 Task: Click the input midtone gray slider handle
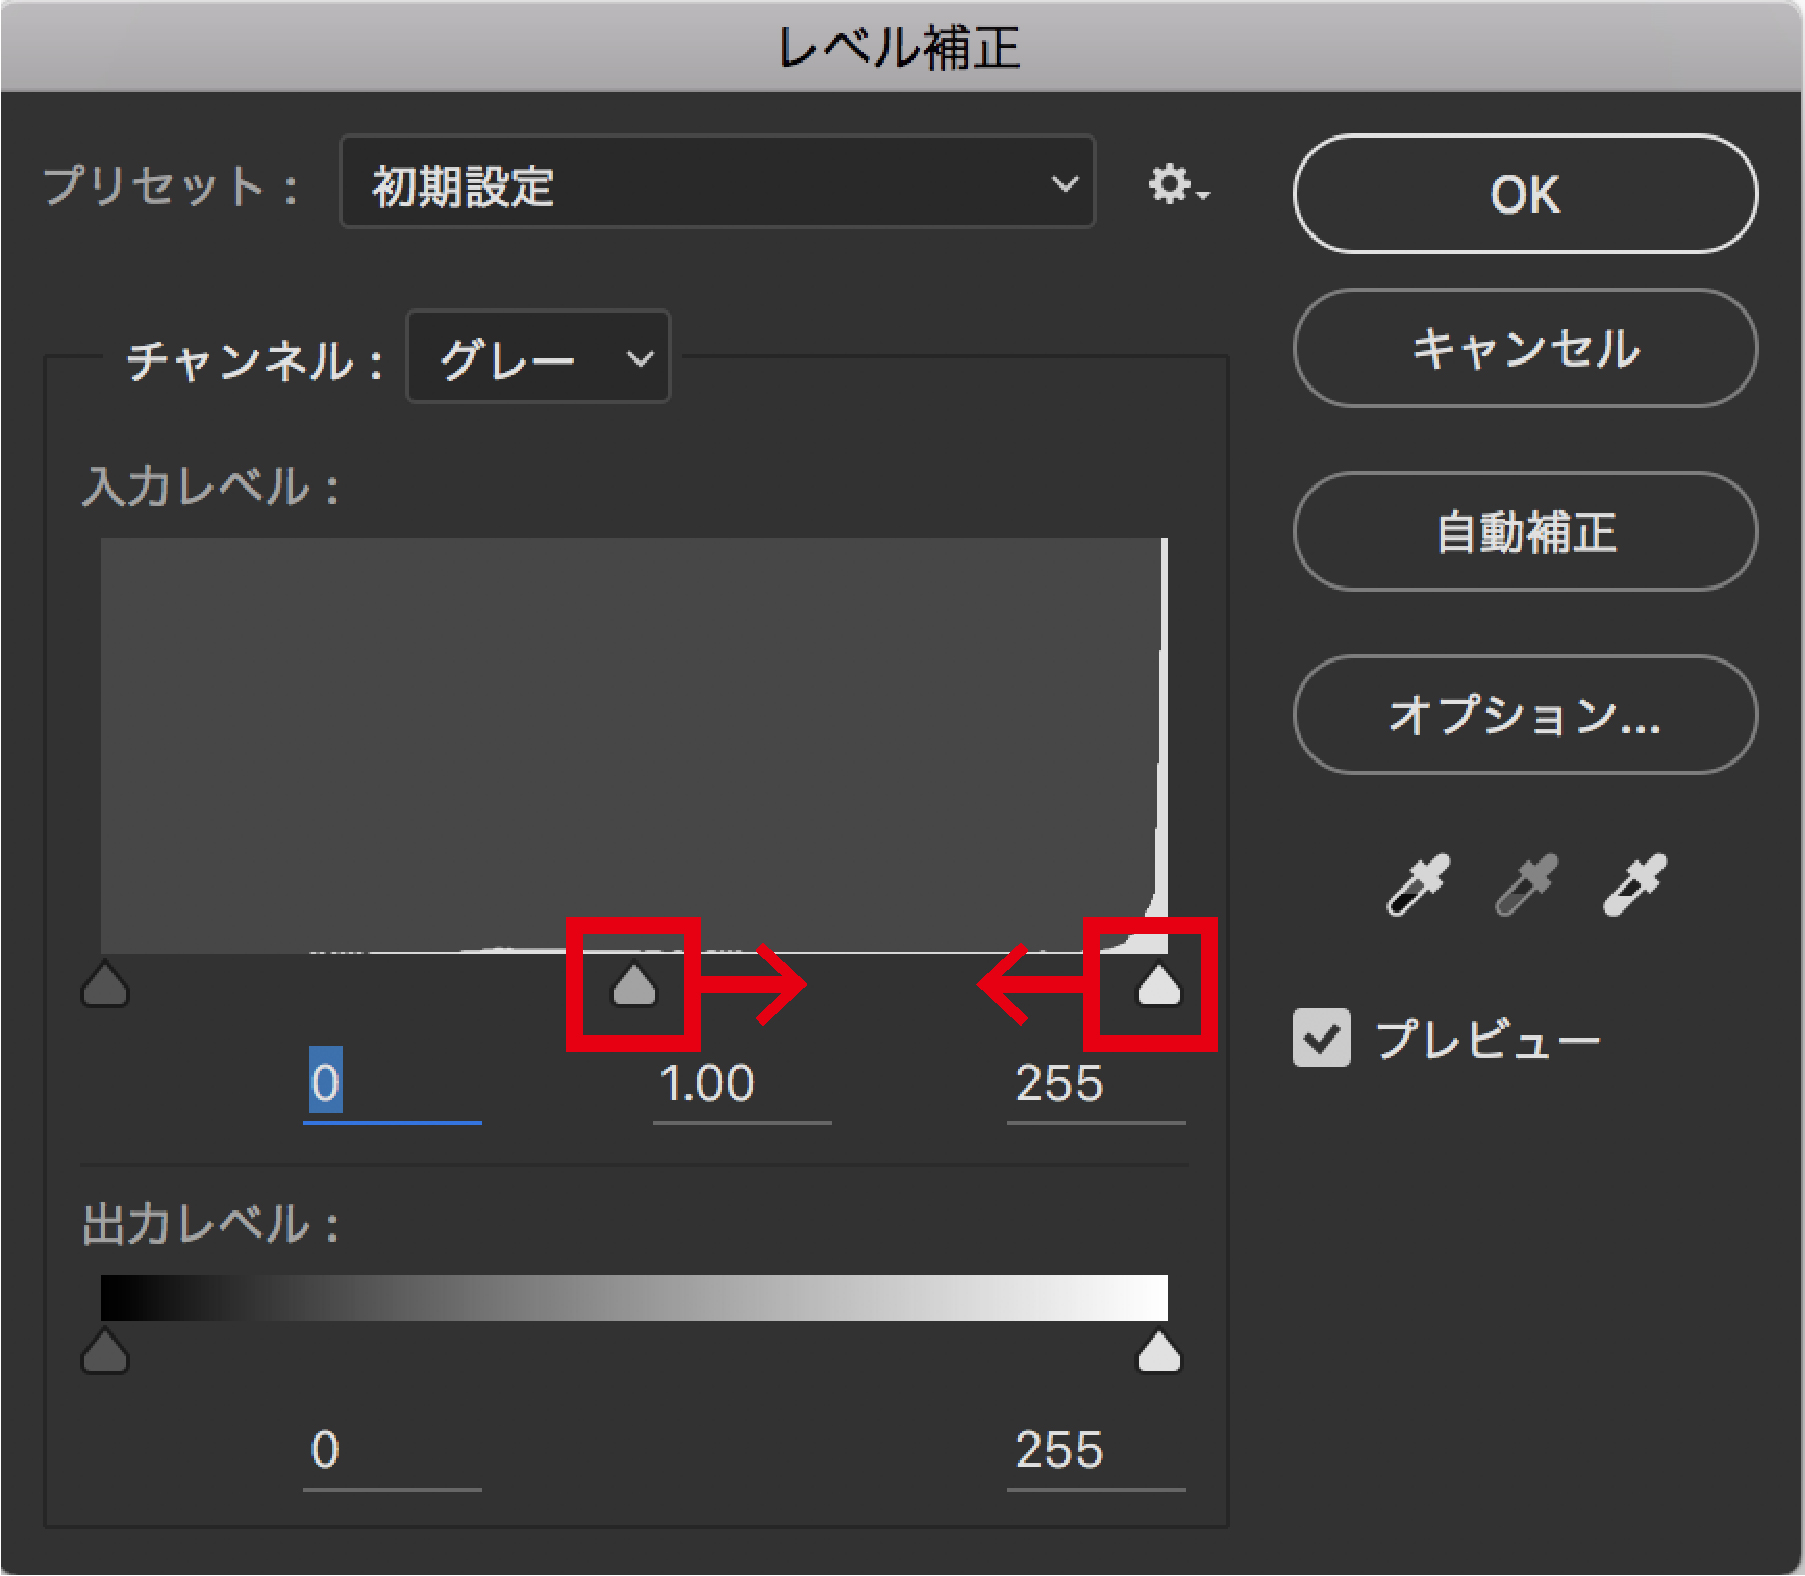pyautogui.click(x=633, y=984)
